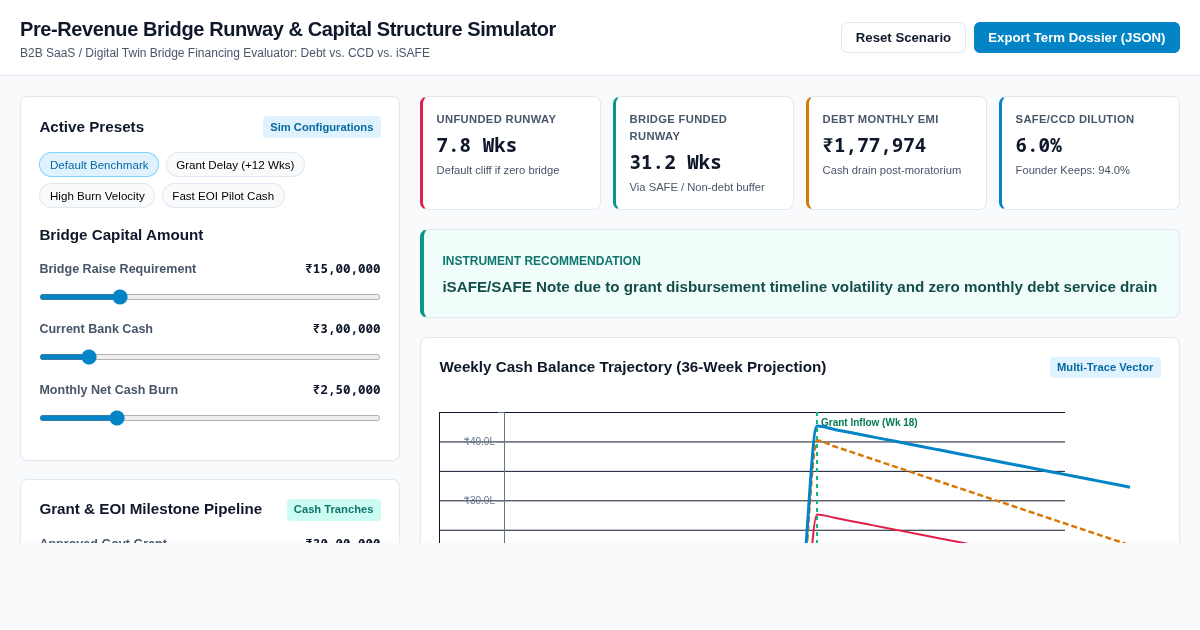Click the ₹15,00,000 bridge raise value
This screenshot has height=630, width=1200.
(343, 269)
